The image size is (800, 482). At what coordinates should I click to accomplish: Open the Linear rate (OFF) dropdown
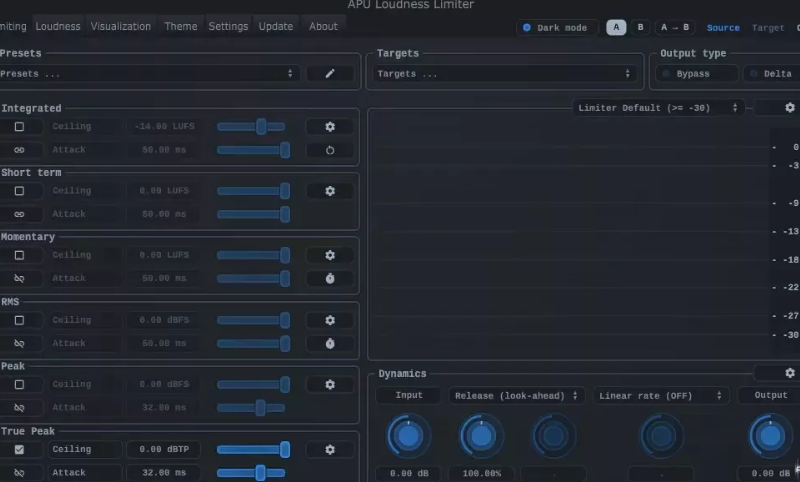[661, 396]
